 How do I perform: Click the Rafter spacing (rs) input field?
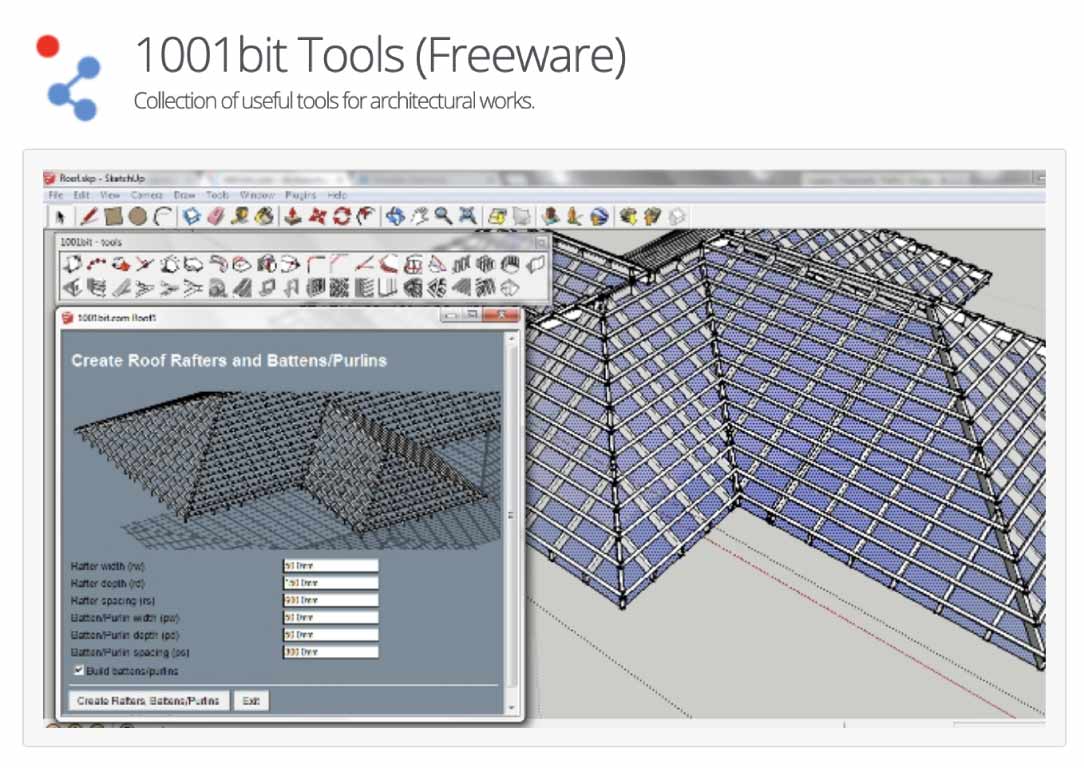tap(330, 600)
